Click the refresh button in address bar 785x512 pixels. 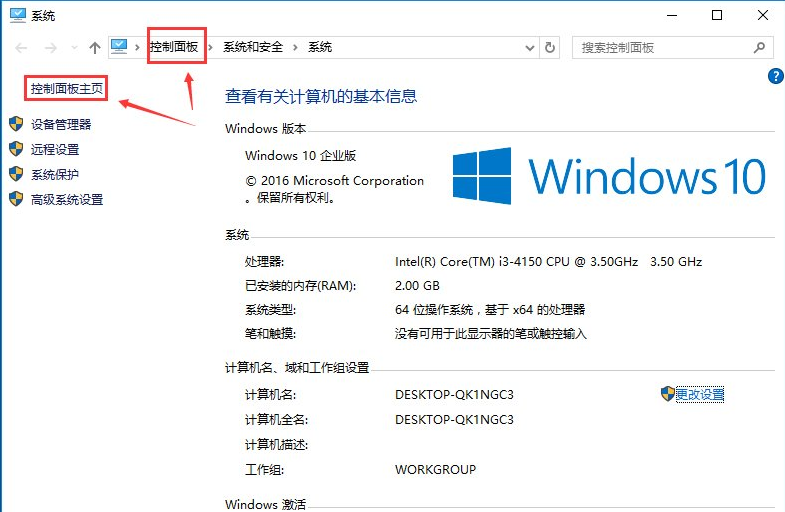coord(550,47)
